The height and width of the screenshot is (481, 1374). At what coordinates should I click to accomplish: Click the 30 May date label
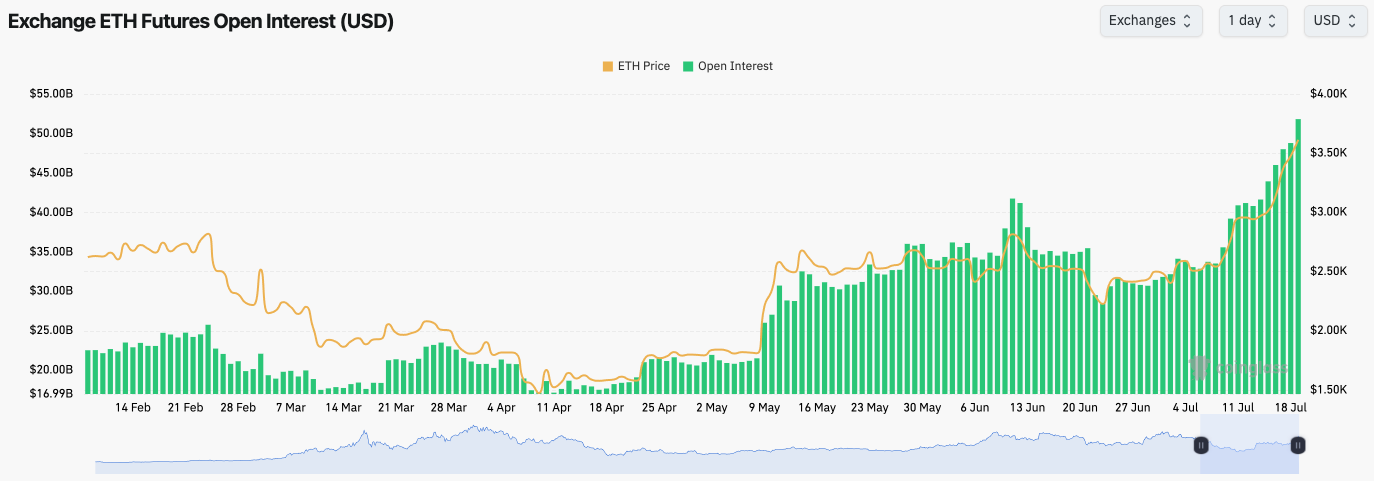[x=922, y=408]
